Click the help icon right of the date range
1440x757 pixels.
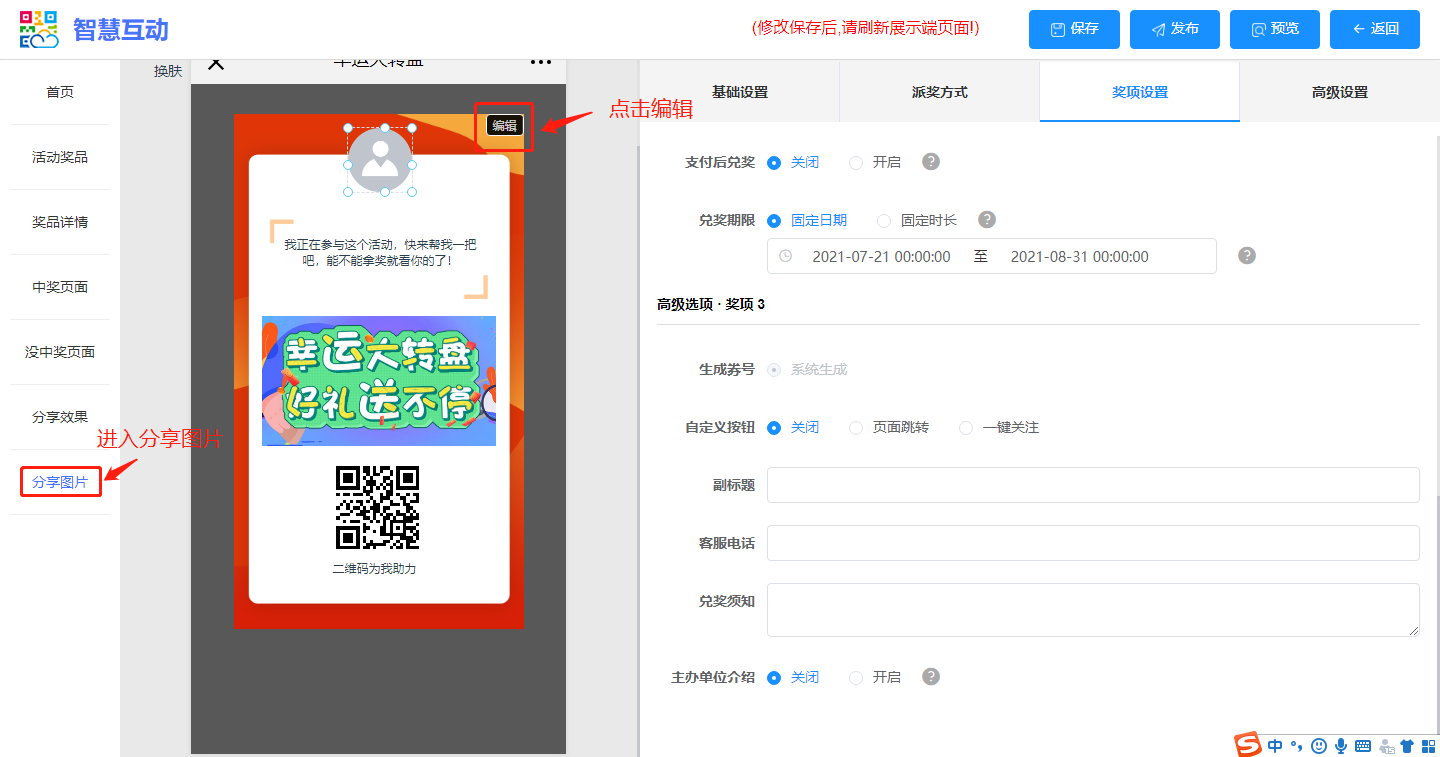pos(1247,256)
